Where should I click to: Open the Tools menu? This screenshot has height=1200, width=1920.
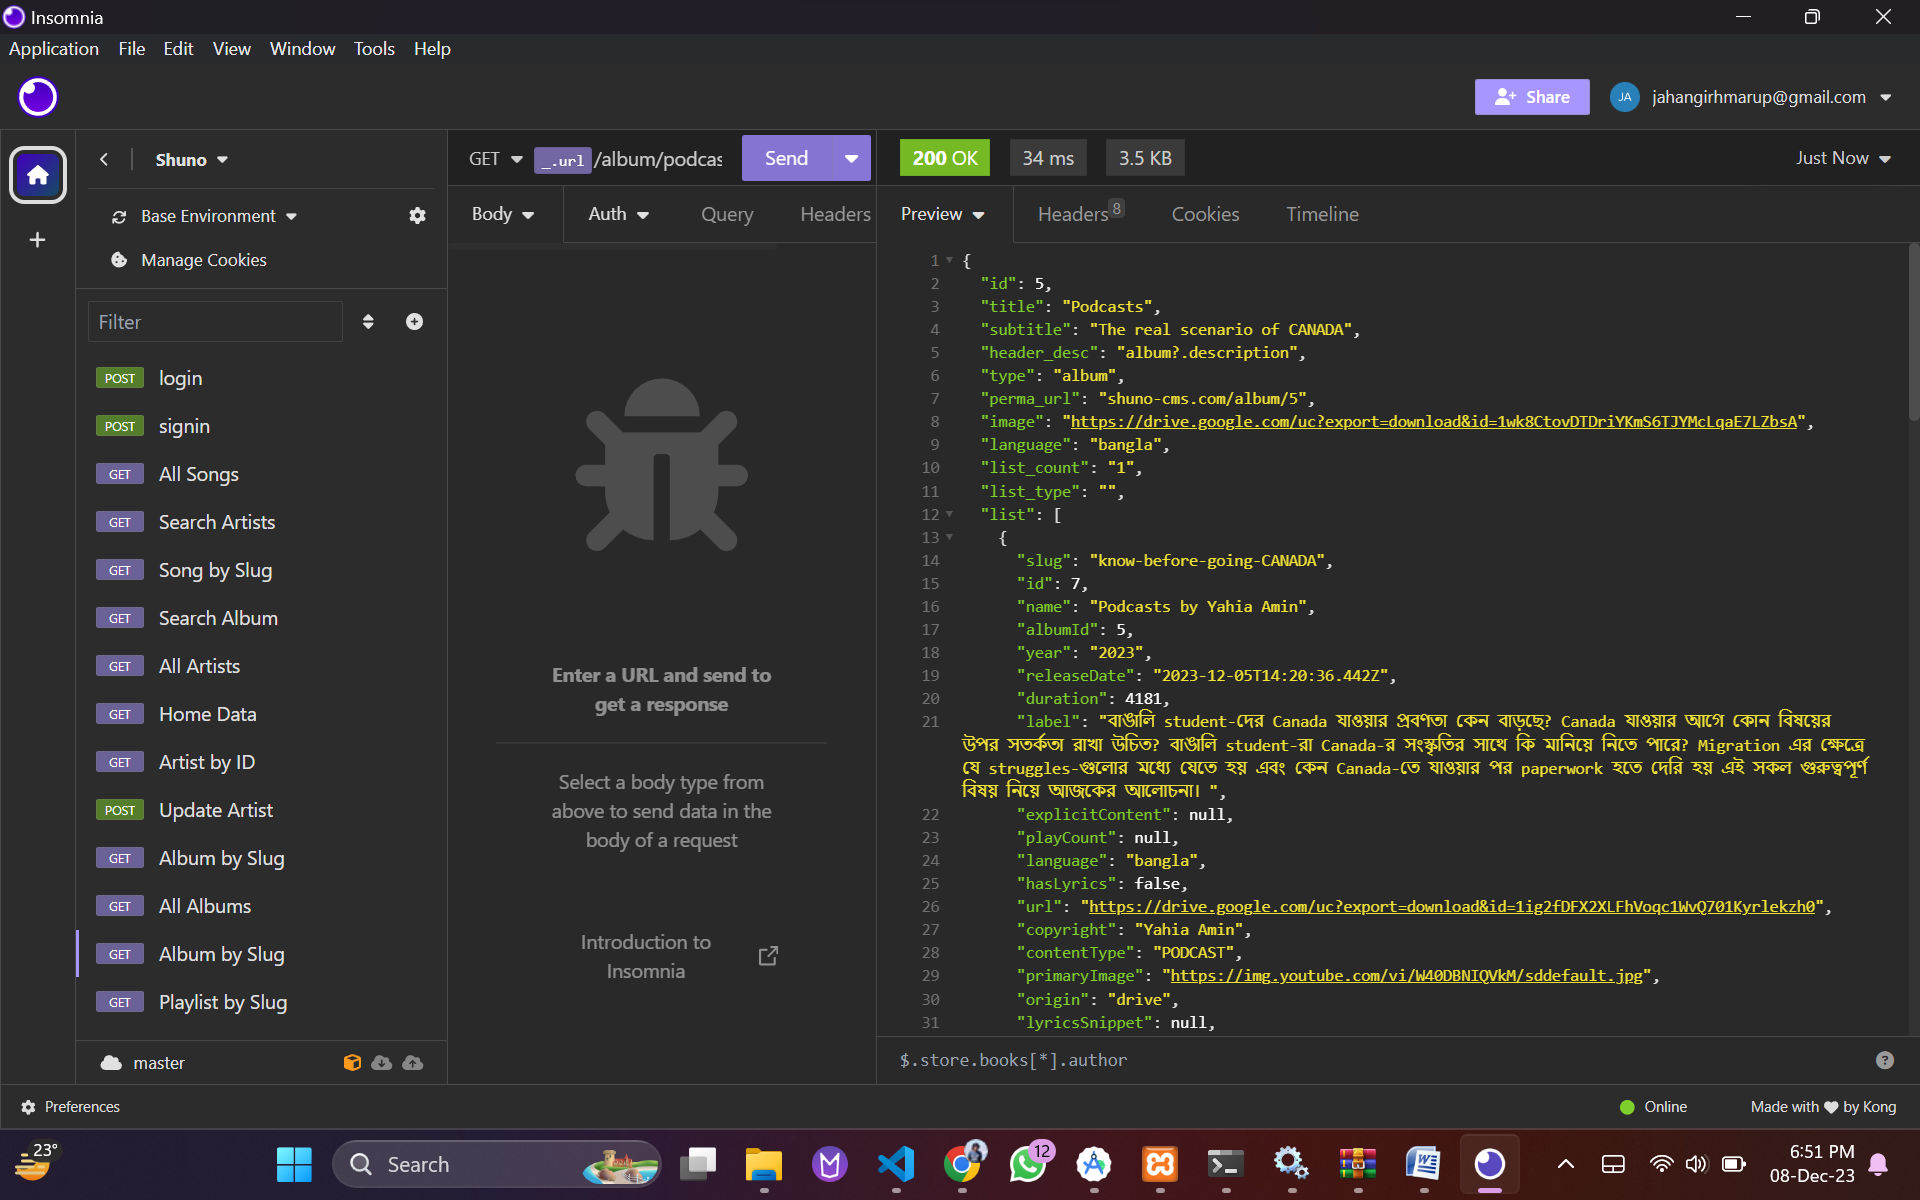click(x=374, y=48)
